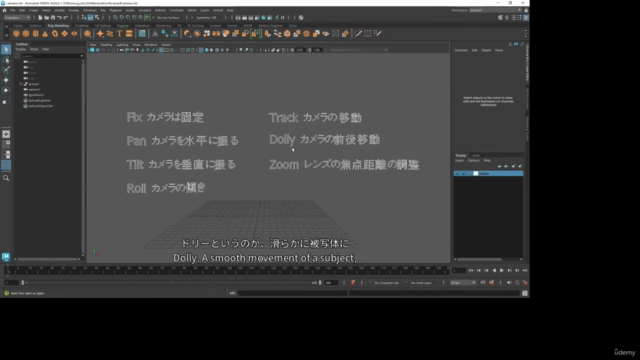Go to the start of playback range

click(471, 270)
